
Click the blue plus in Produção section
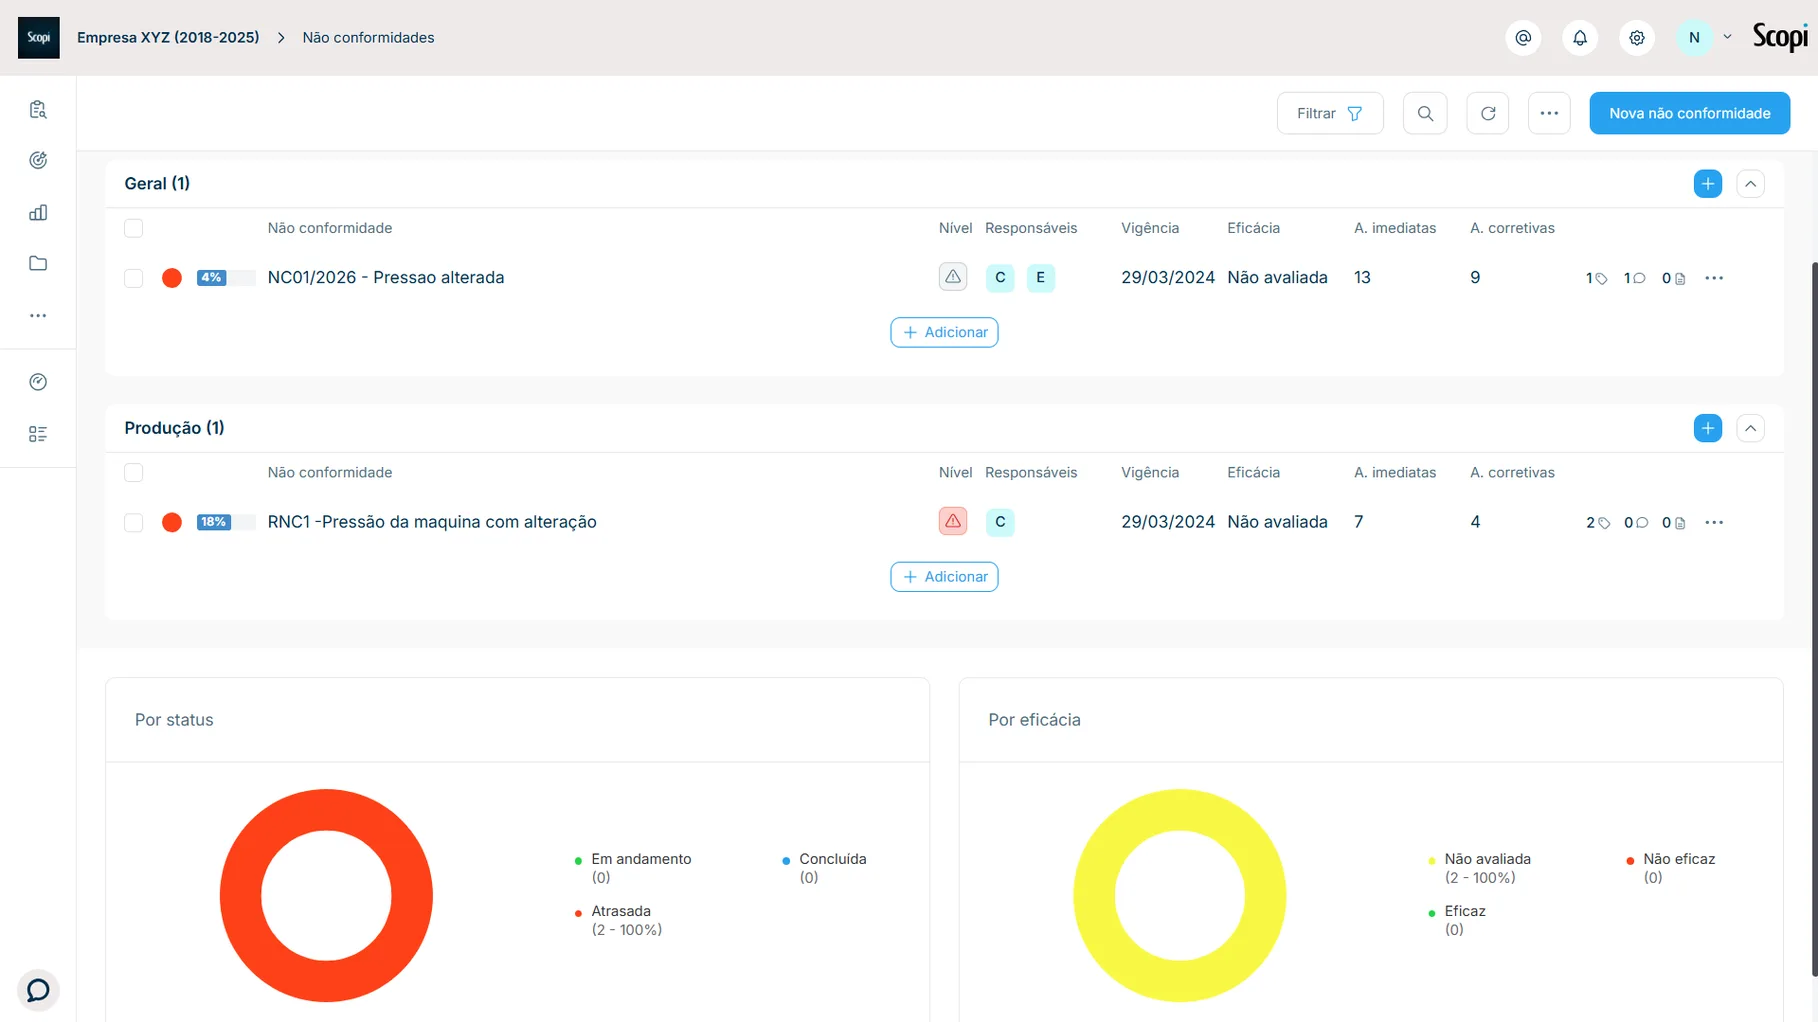[x=1708, y=428]
